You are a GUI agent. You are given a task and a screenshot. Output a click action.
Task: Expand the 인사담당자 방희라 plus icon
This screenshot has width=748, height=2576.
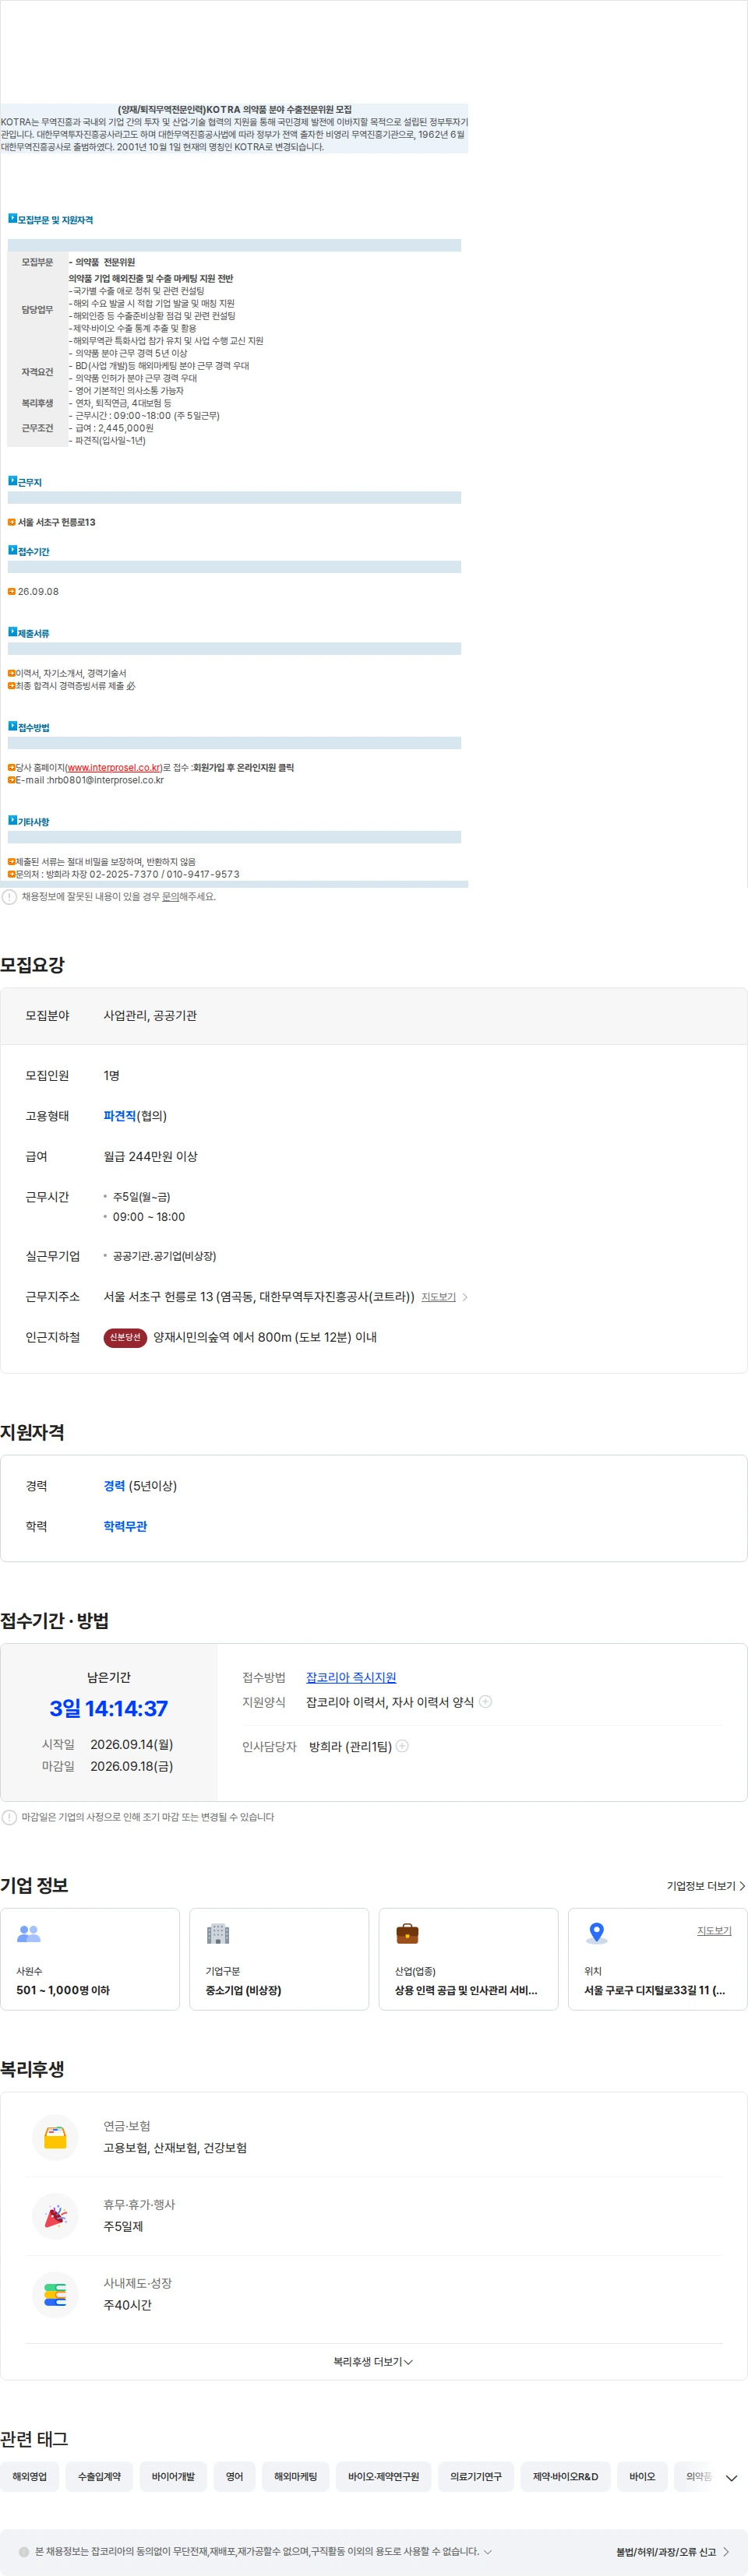(x=402, y=1745)
